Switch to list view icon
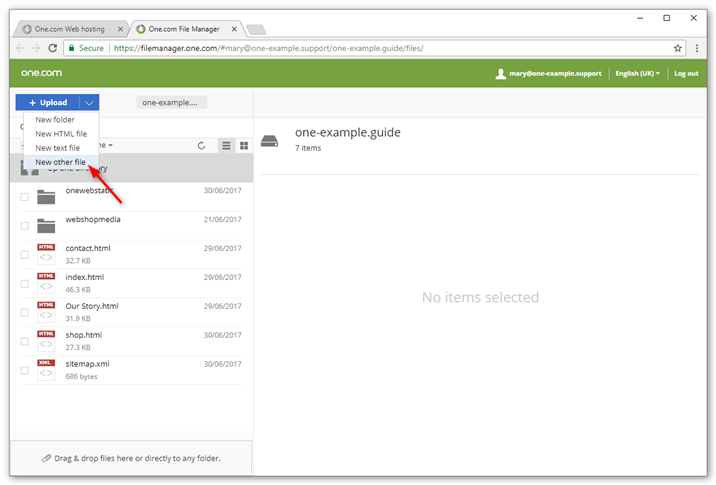Screen dimensions: 716x485 tap(226, 146)
